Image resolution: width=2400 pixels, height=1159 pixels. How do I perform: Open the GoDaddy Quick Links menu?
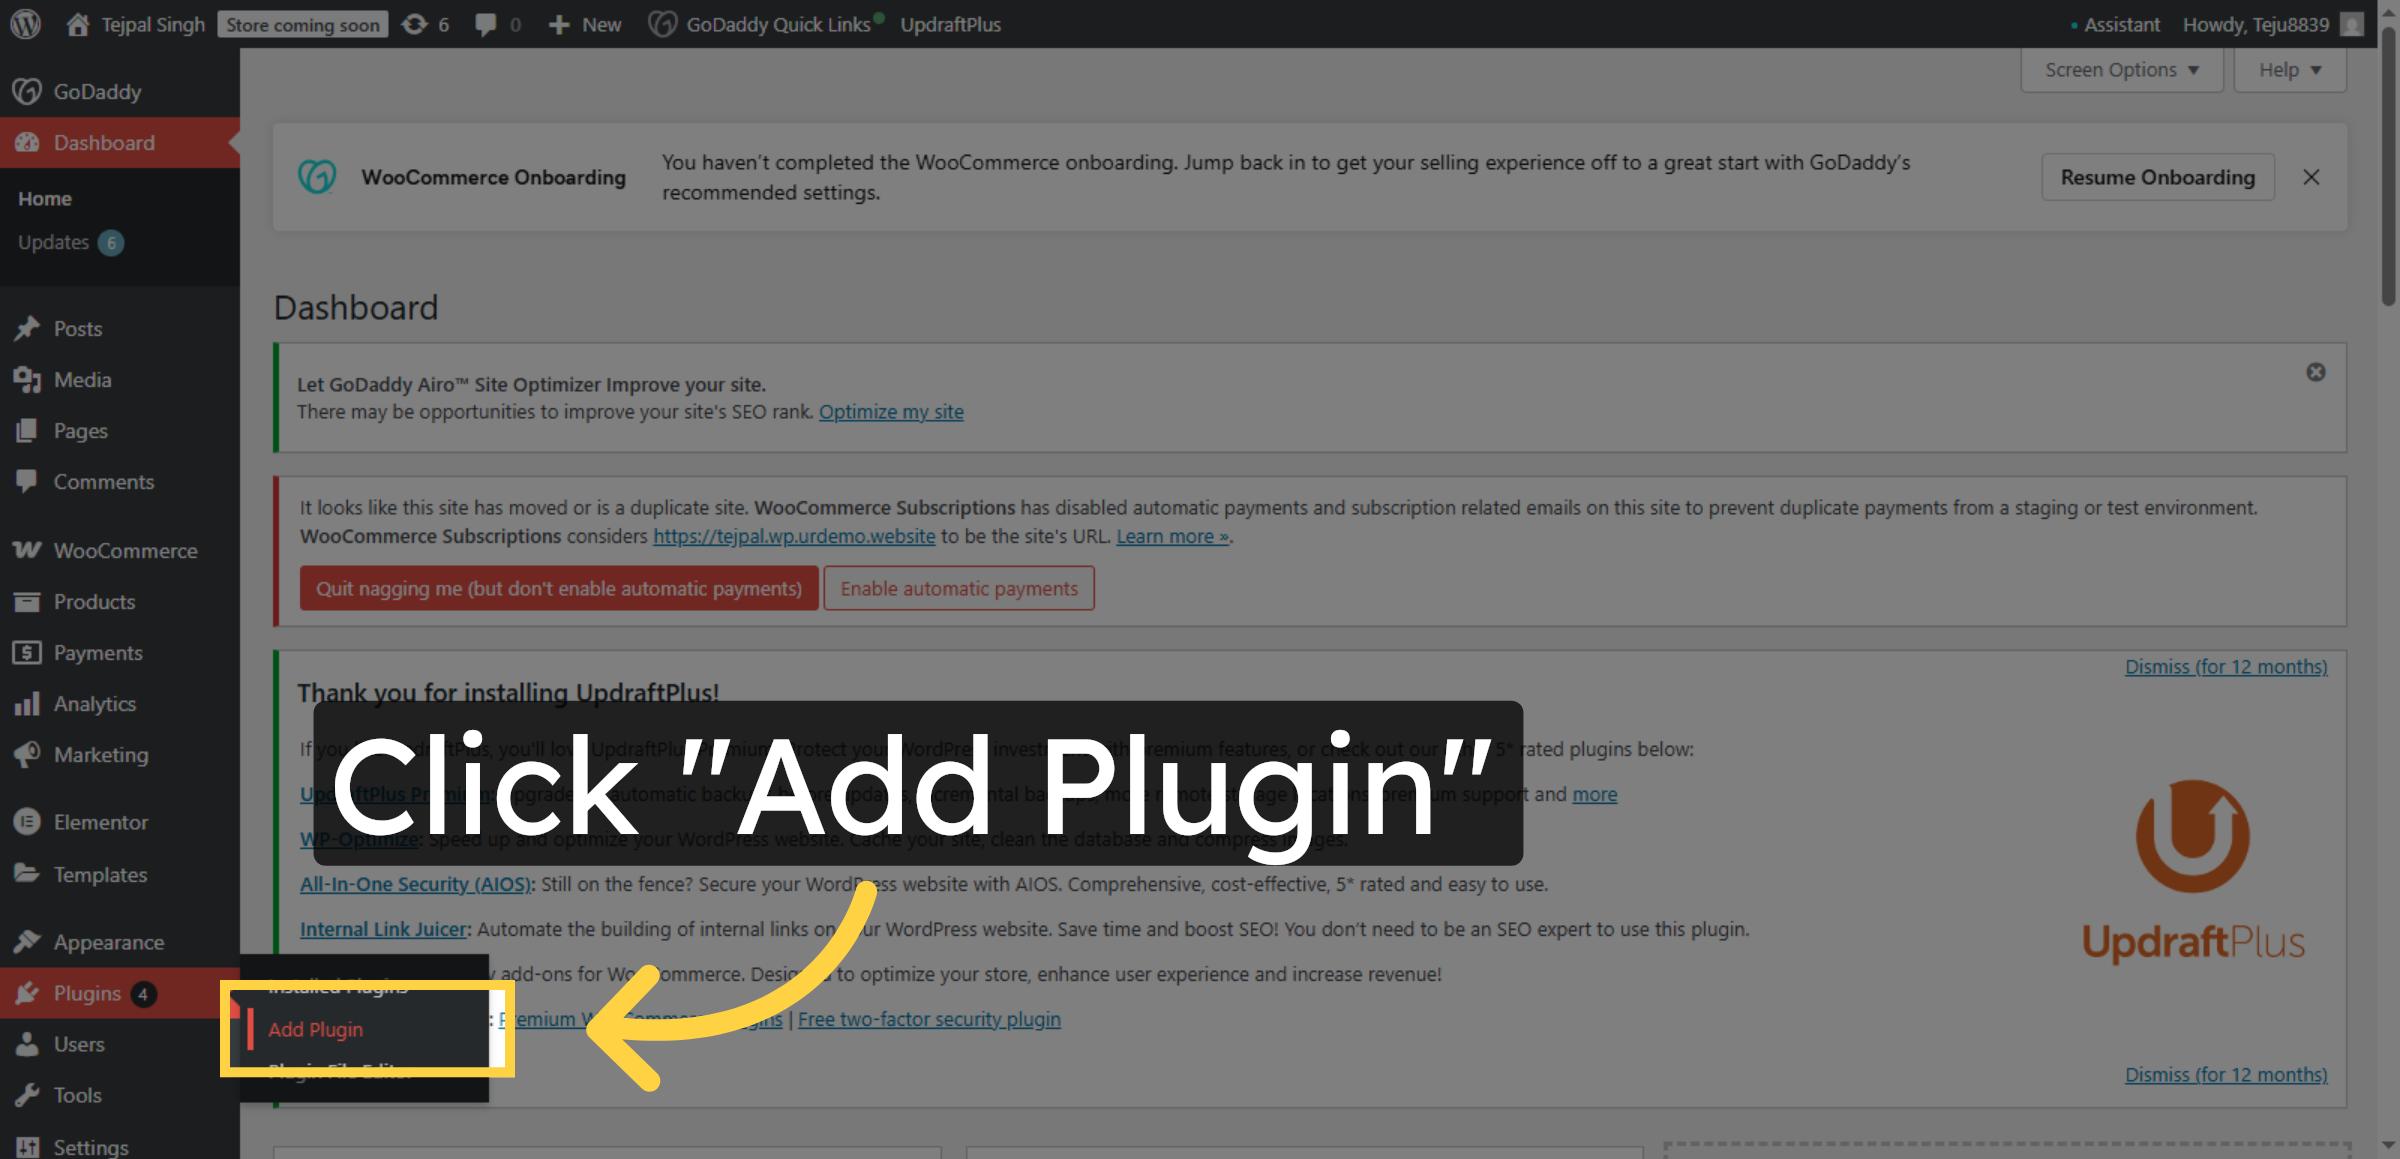pos(764,23)
